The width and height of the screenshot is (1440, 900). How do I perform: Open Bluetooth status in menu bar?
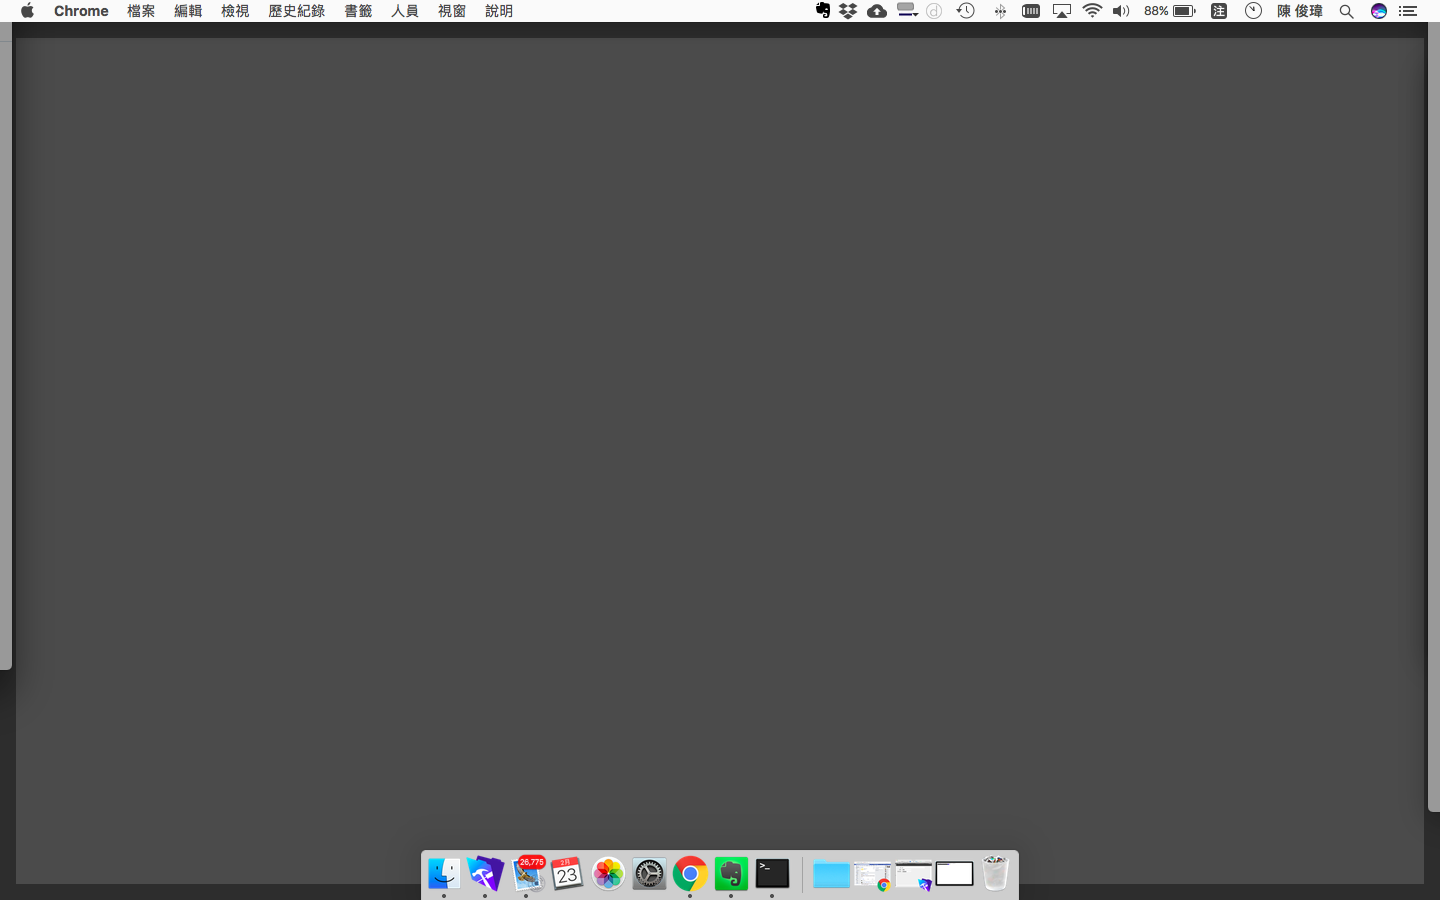pos(1000,11)
